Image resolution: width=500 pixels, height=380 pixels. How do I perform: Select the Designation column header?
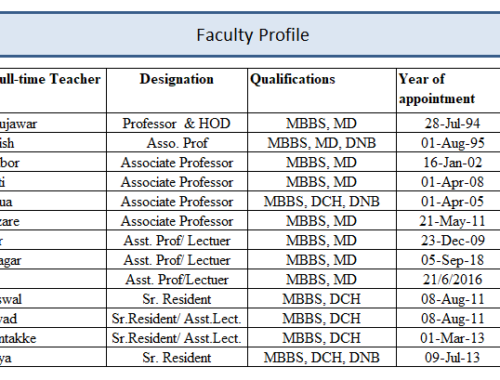(x=177, y=91)
